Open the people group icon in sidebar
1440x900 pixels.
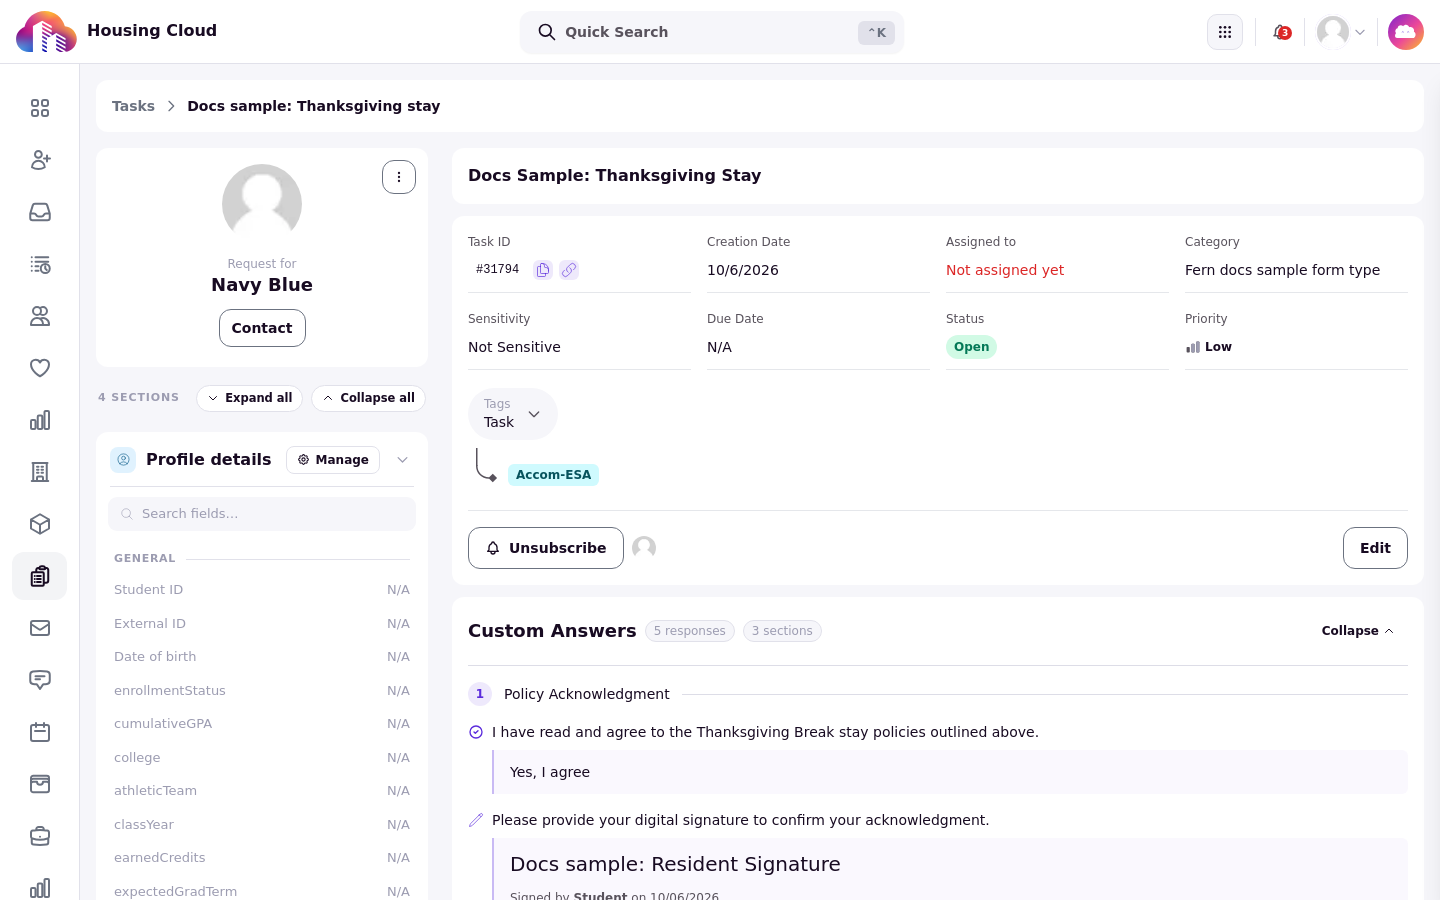point(40,316)
